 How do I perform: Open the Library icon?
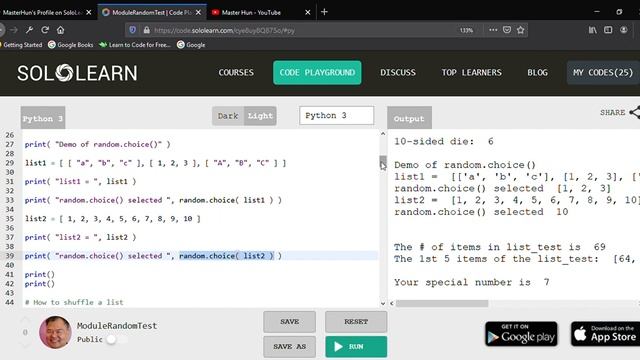(x=592, y=30)
